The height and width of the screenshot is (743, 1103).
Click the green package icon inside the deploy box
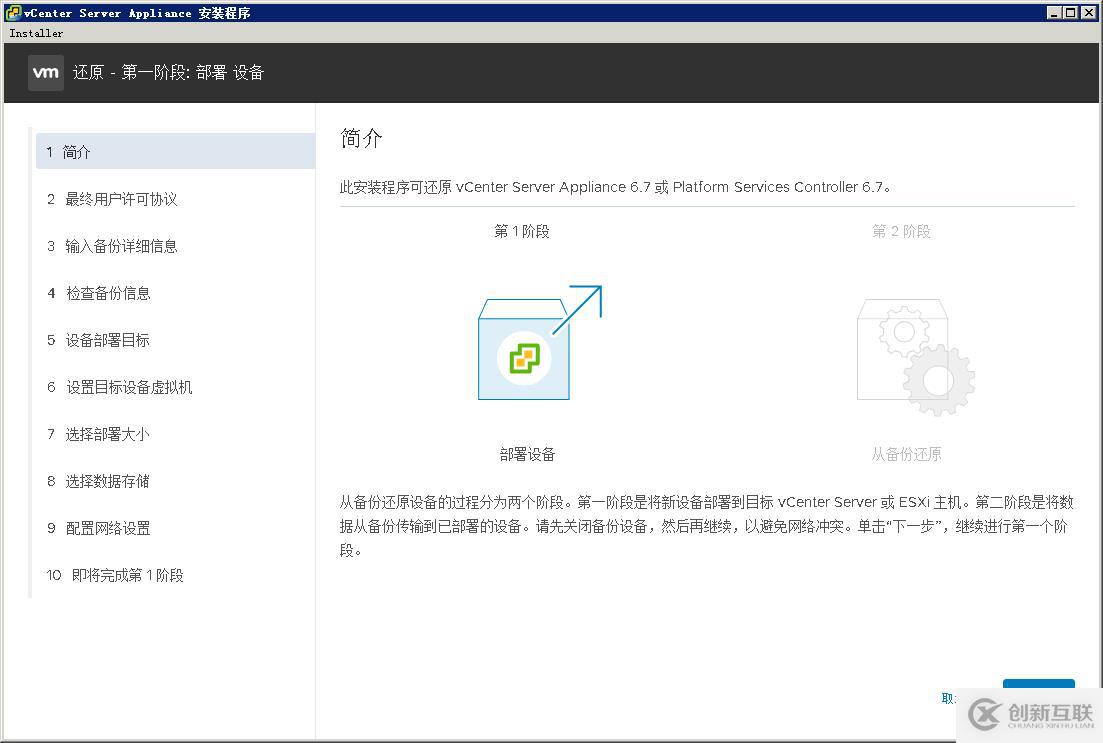point(524,358)
